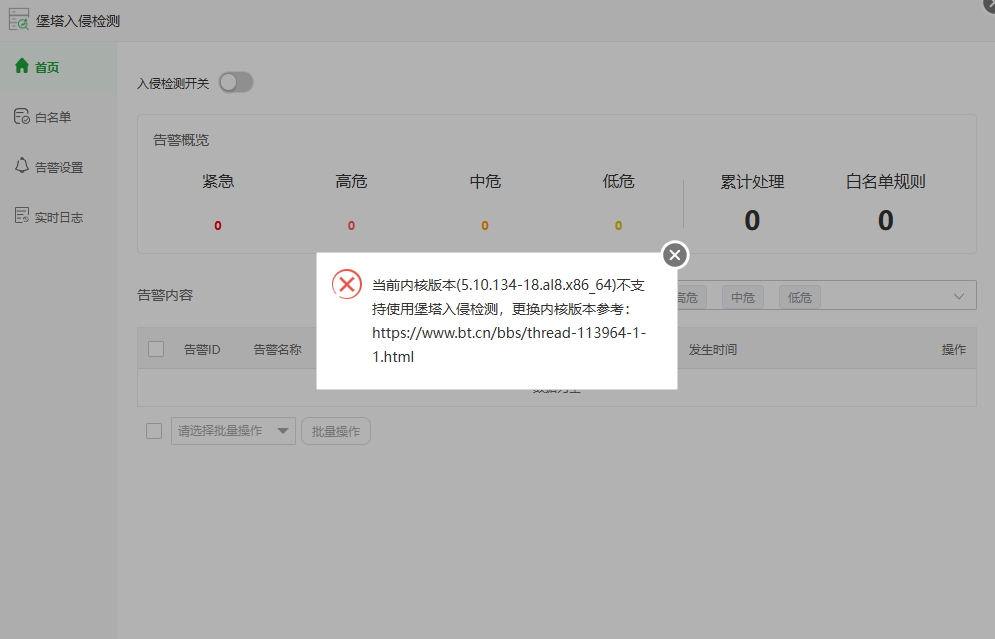
Task: Dismiss the kernel version warning dialog
Action: 674,255
